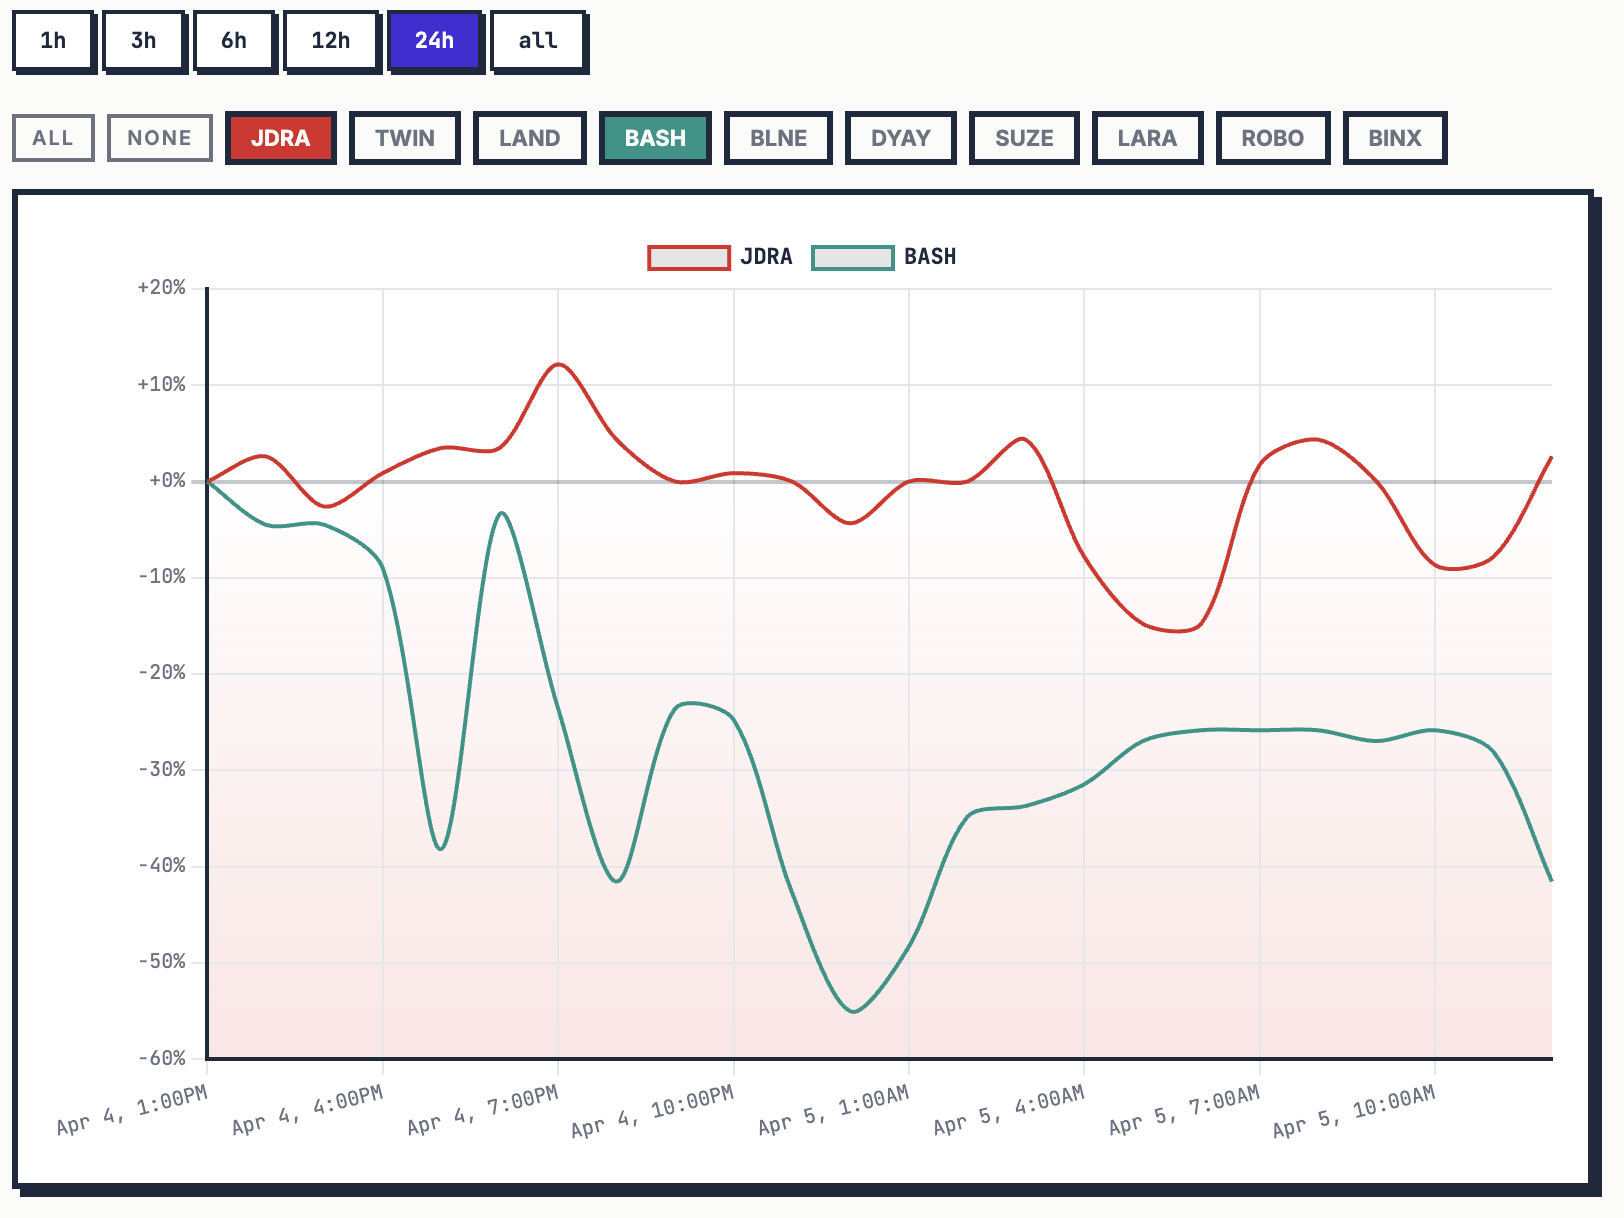The height and width of the screenshot is (1218, 1624).
Task: Click the 'Apr 5, 4:00AM' axis label
Action: tap(1009, 1110)
